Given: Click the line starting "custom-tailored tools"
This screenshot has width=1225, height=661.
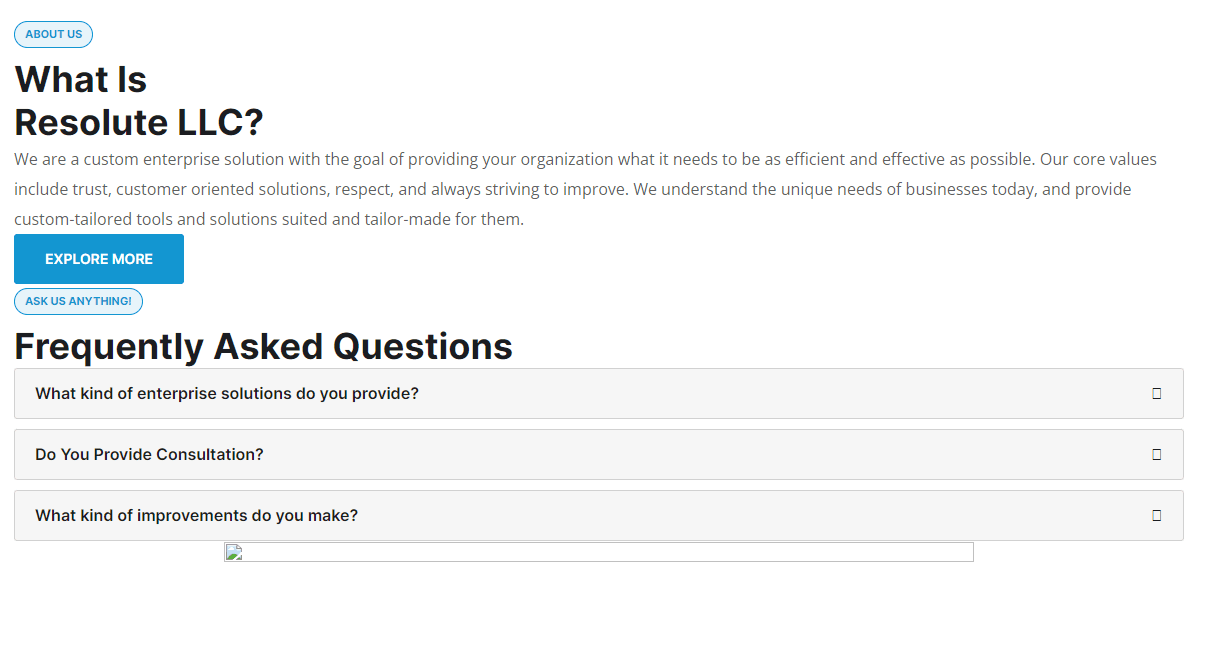Looking at the screenshot, I should [x=269, y=219].
